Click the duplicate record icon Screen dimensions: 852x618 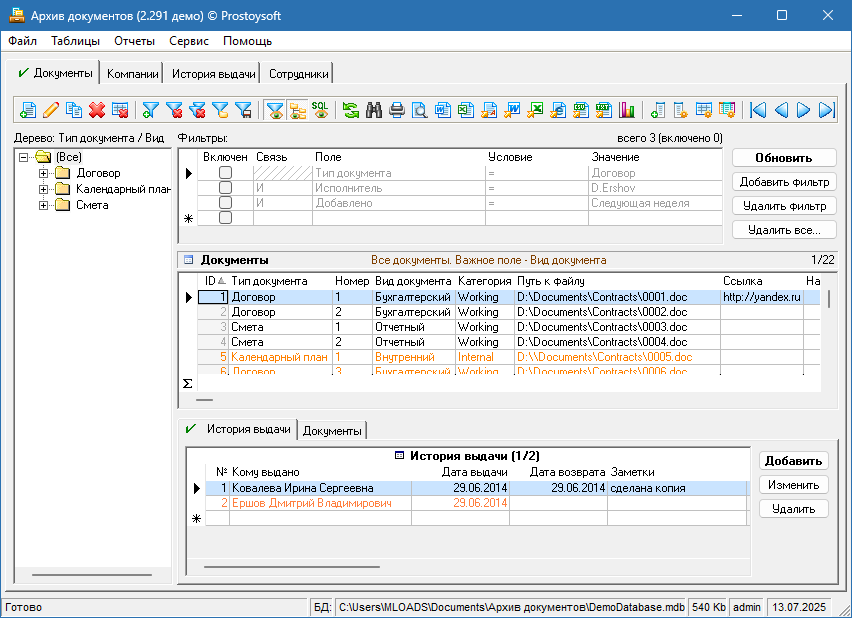[74, 110]
